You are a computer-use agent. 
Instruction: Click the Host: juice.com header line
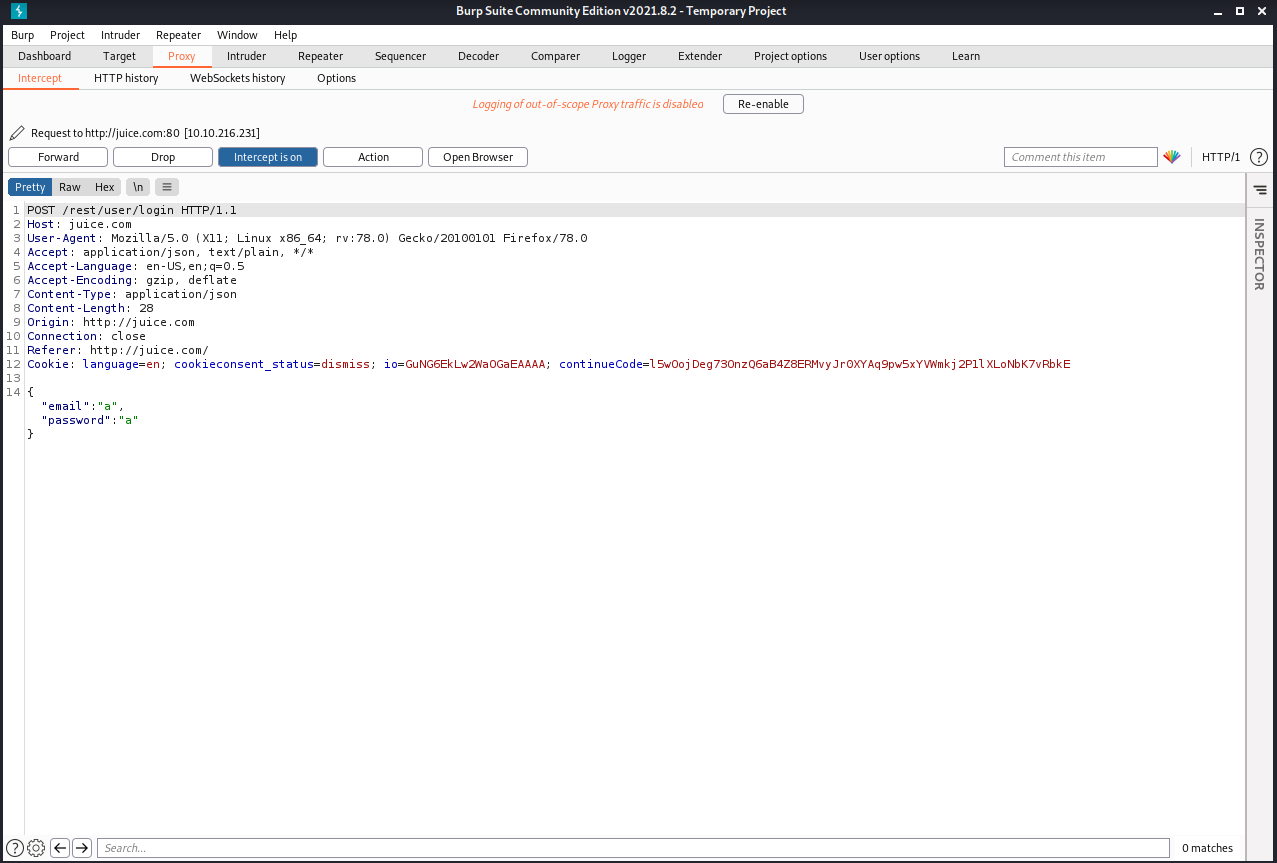pos(79,224)
